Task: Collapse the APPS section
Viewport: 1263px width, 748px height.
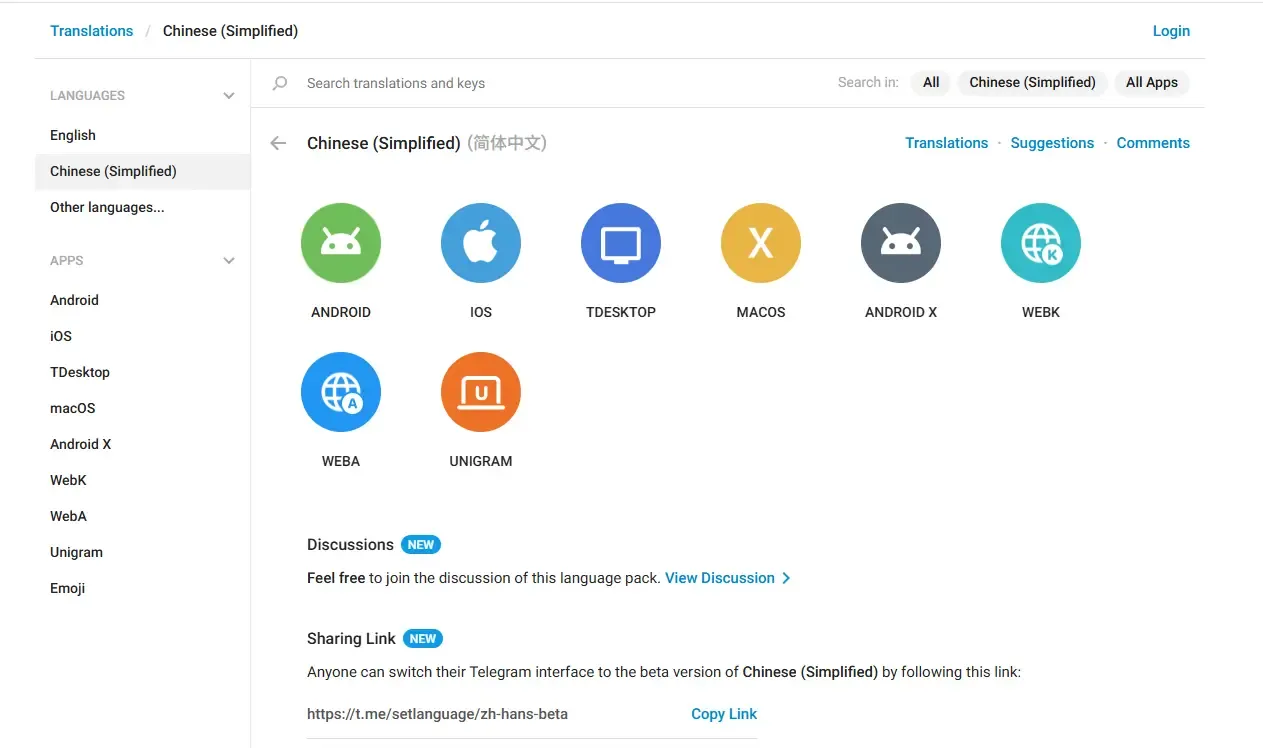Action: (x=228, y=260)
